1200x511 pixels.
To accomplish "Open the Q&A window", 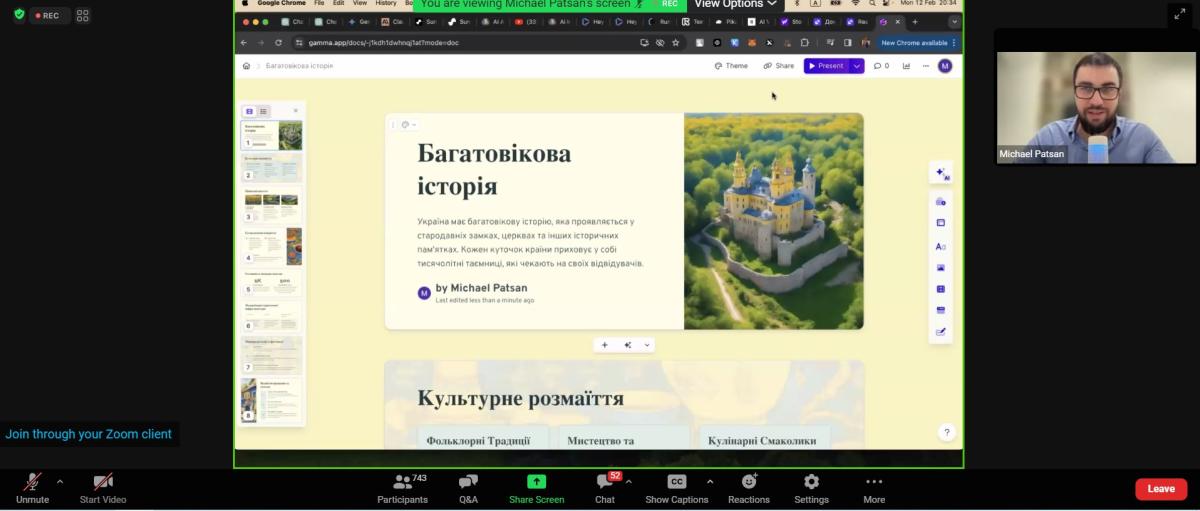I will point(468,487).
